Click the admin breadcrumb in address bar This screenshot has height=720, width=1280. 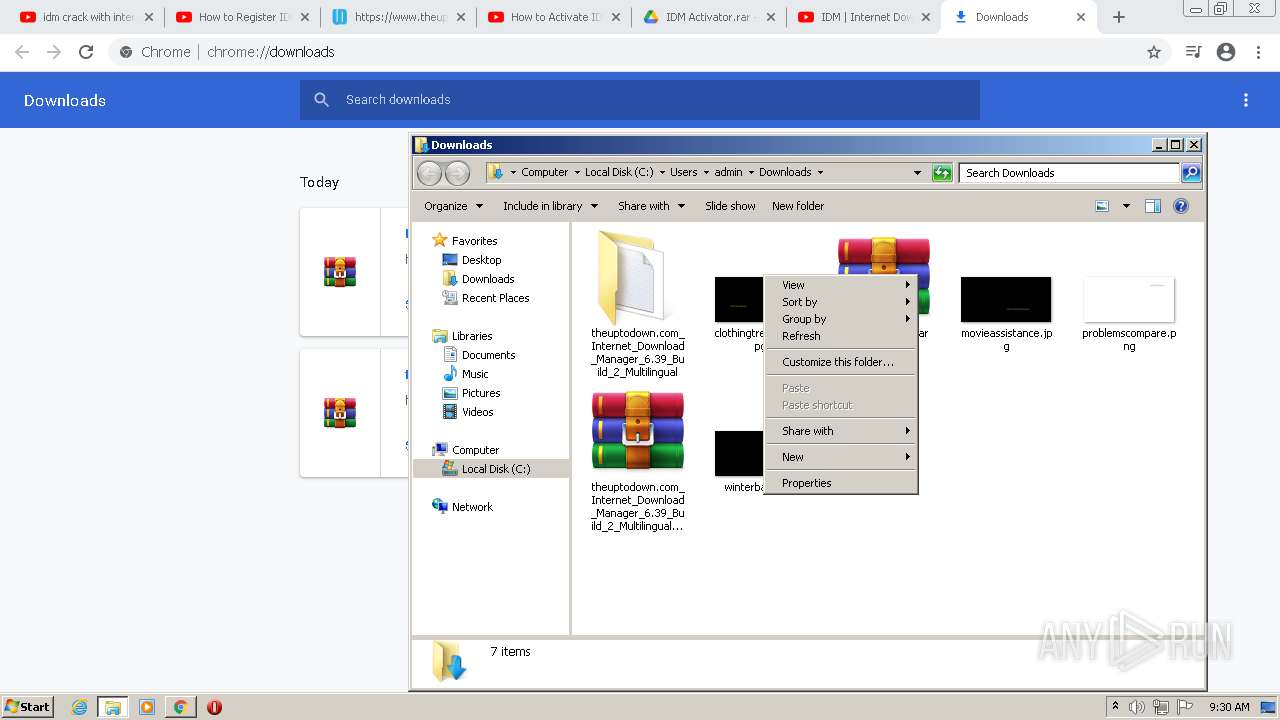(728, 172)
